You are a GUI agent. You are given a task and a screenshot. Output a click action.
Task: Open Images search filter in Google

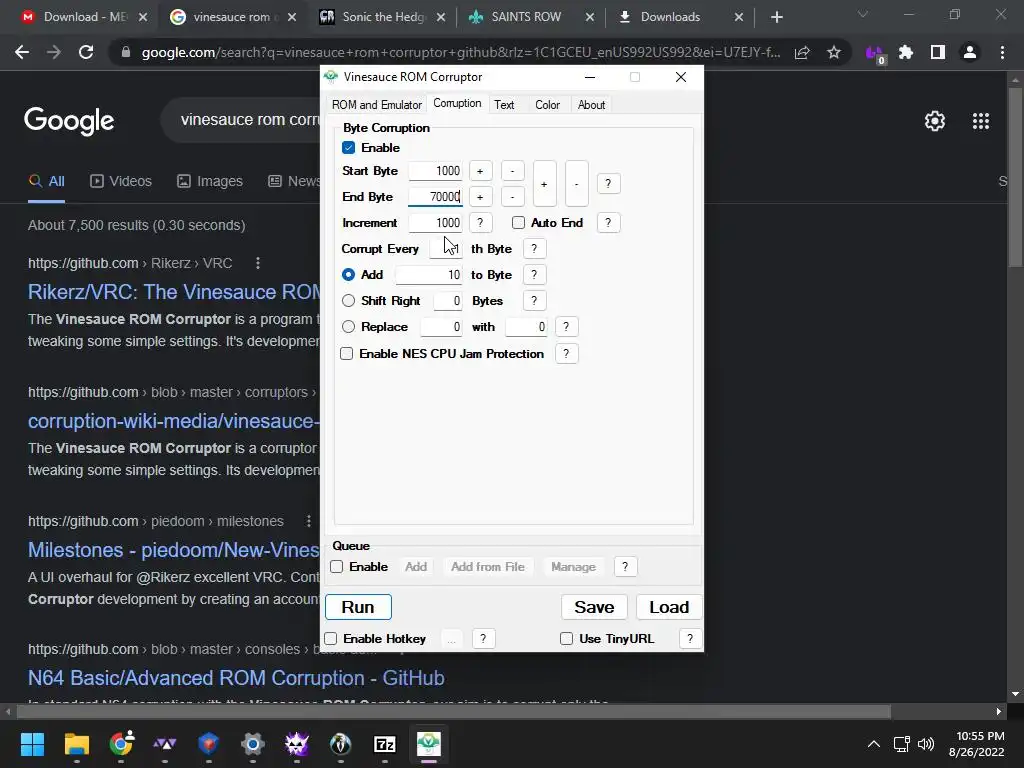tap(210, 182)
